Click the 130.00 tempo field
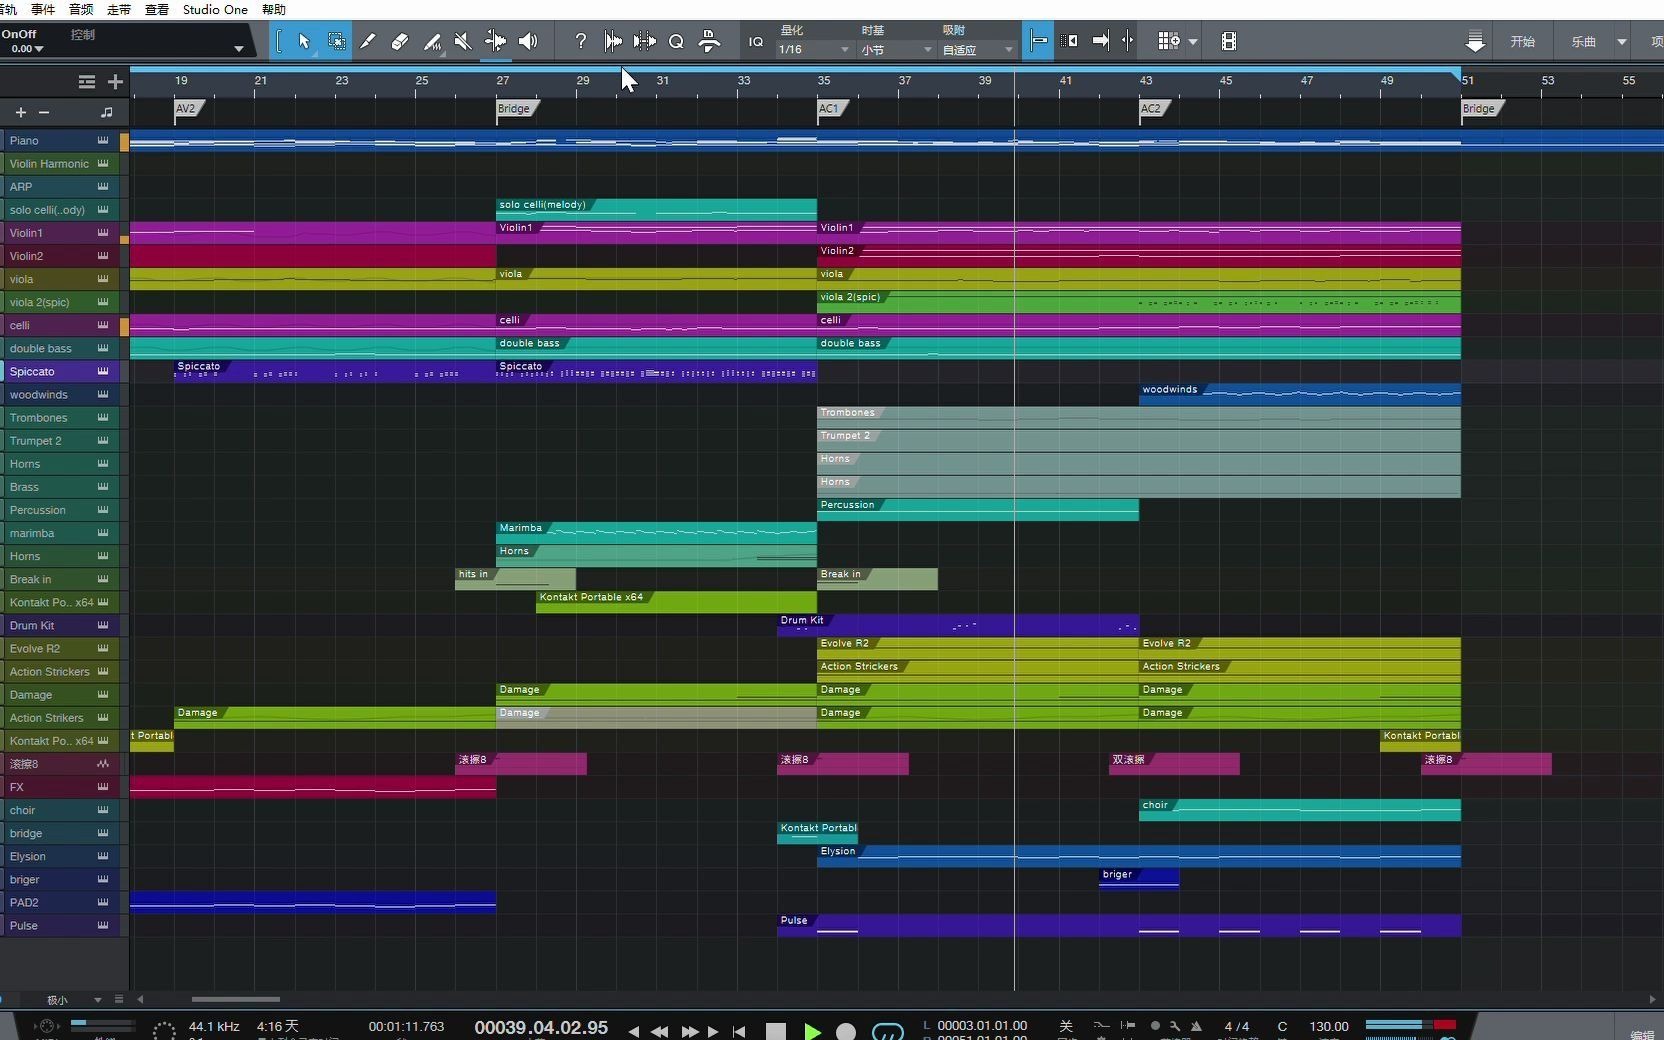Image resolution: width=1664 pixels, height=1040 pixels. pyautogui.click(x=1329, y=1026)
